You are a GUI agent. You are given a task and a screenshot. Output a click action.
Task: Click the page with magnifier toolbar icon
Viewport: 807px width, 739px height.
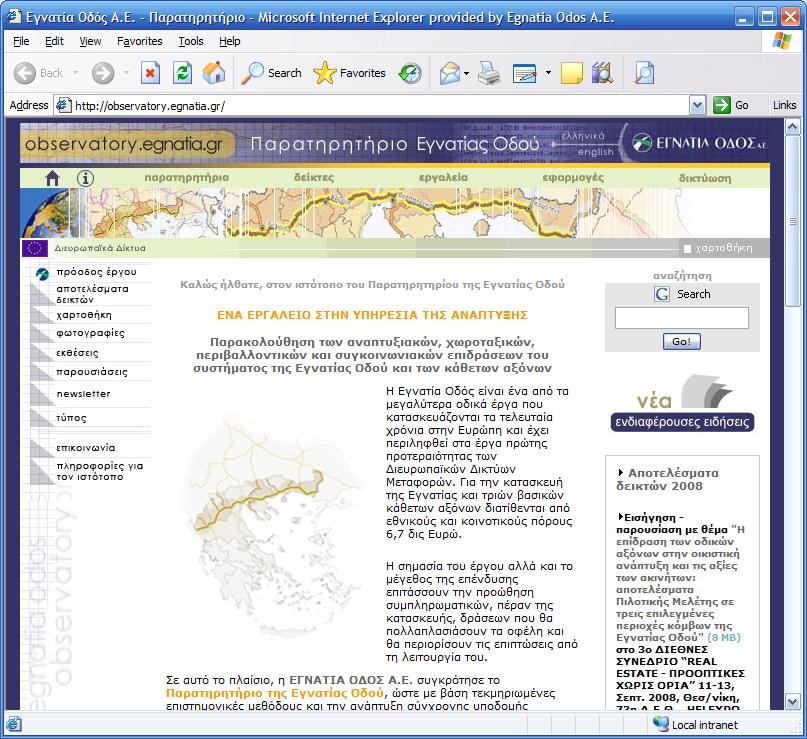(644, 73)
